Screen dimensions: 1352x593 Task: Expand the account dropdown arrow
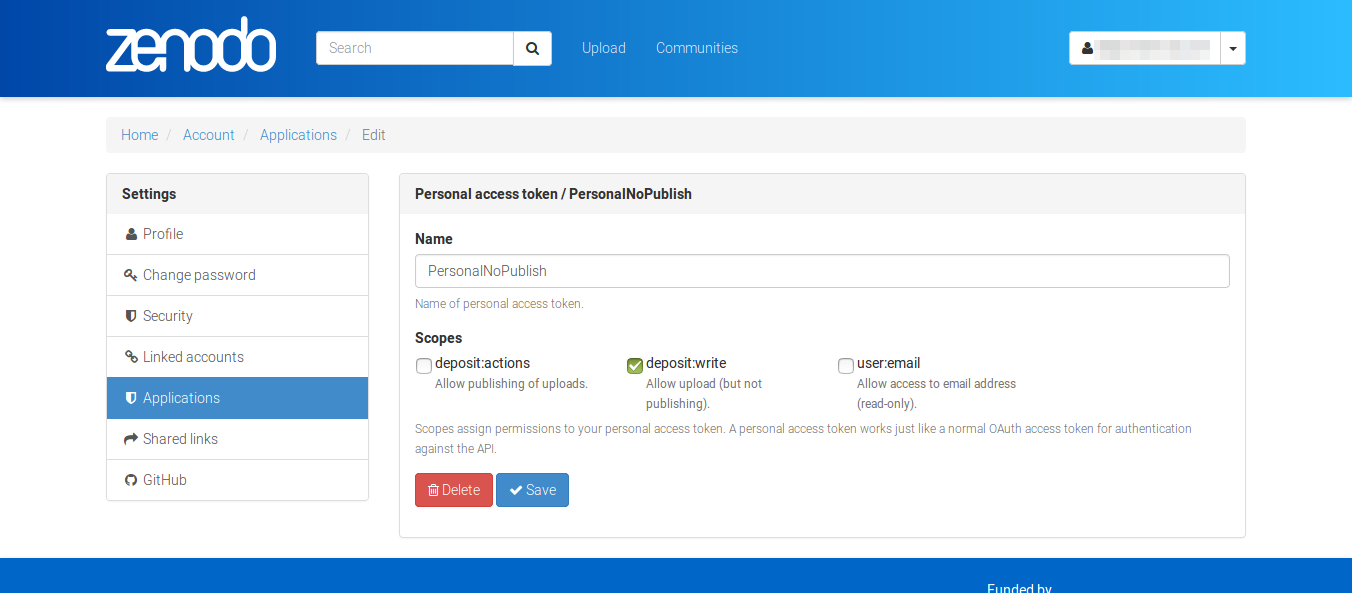tap(1232, 47)
